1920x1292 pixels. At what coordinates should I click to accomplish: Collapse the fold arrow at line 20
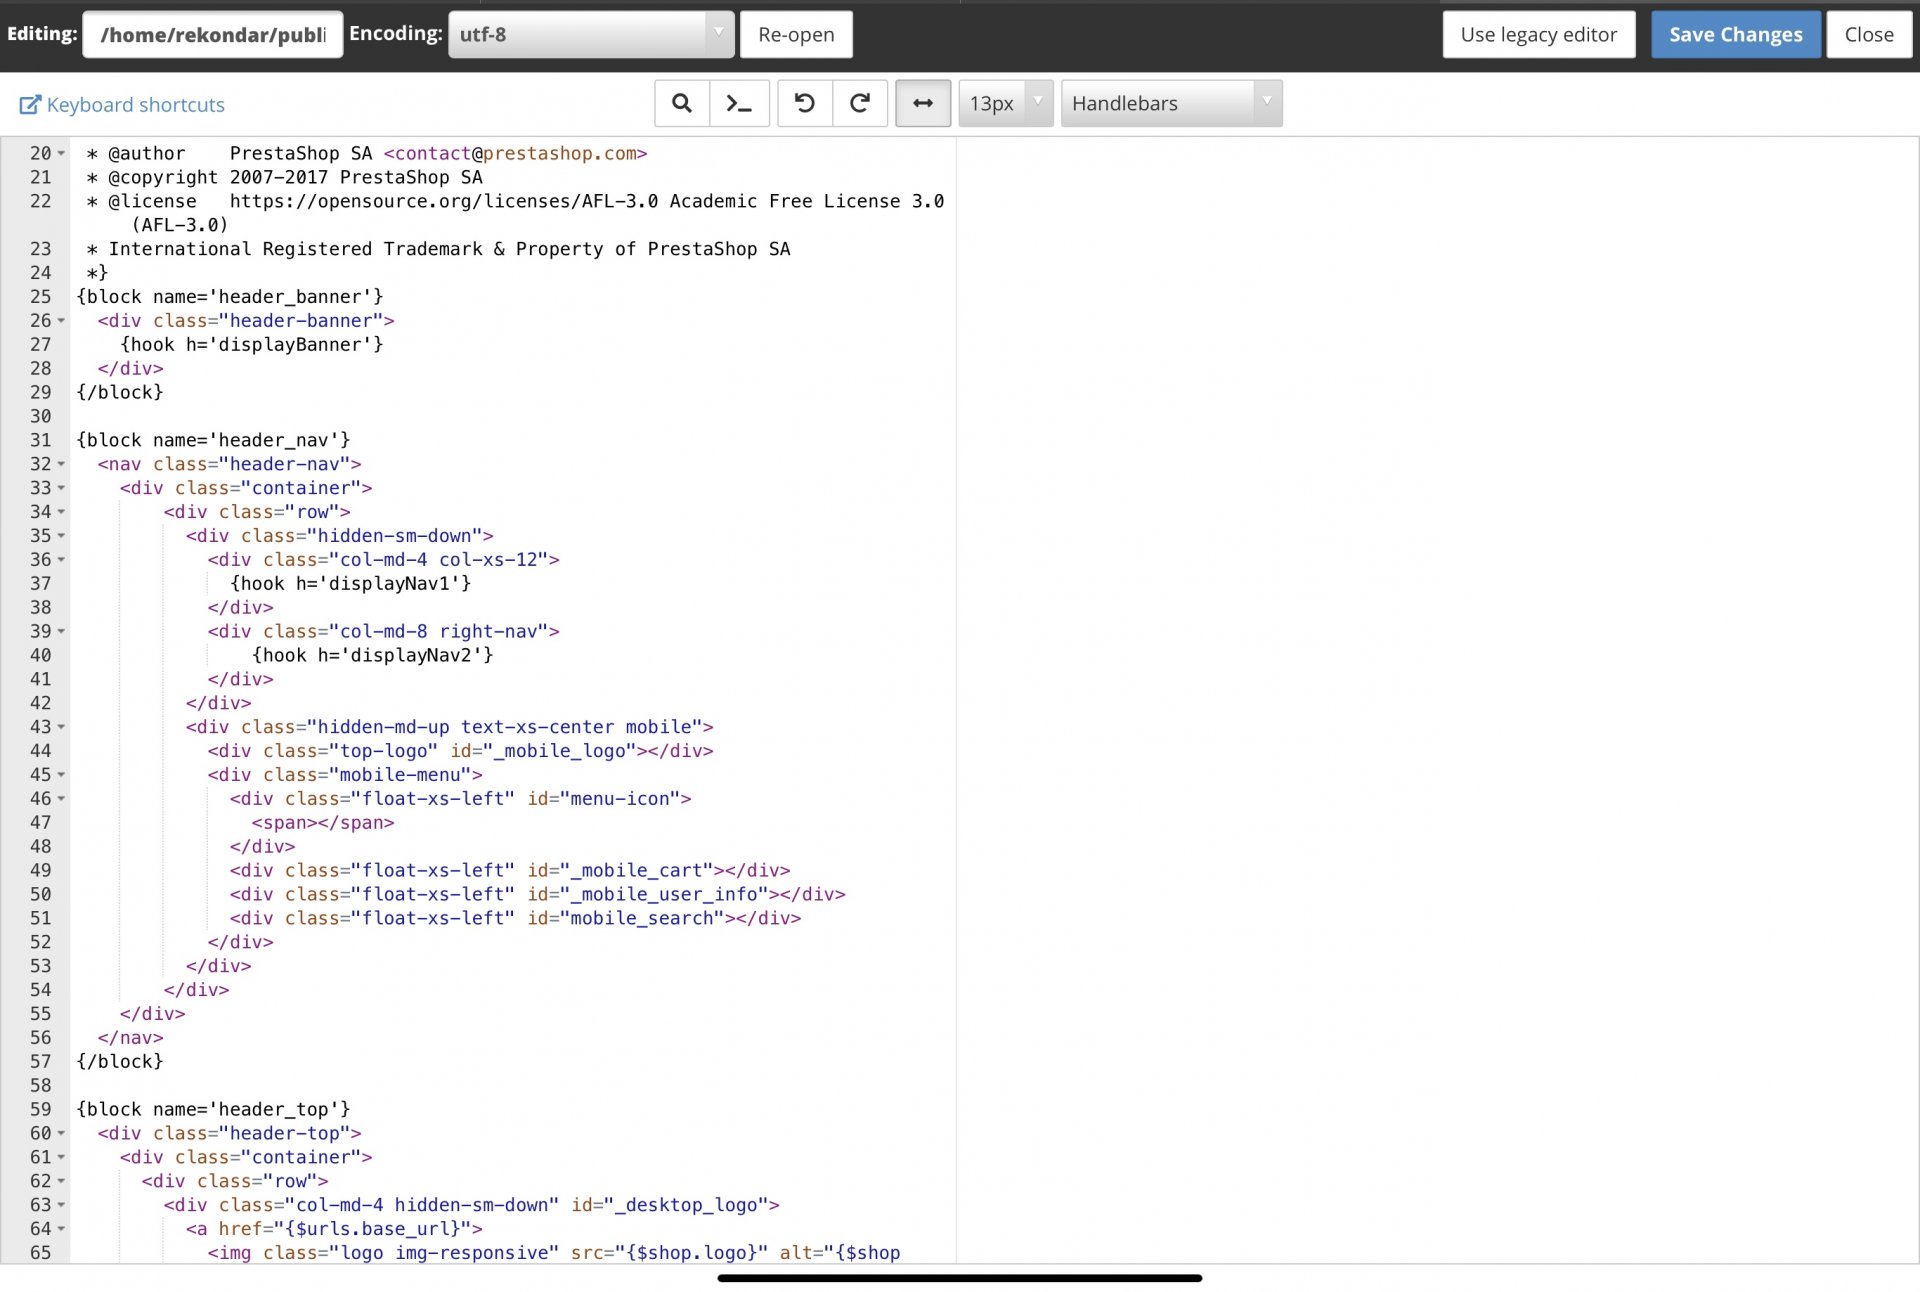coord(61,153)
